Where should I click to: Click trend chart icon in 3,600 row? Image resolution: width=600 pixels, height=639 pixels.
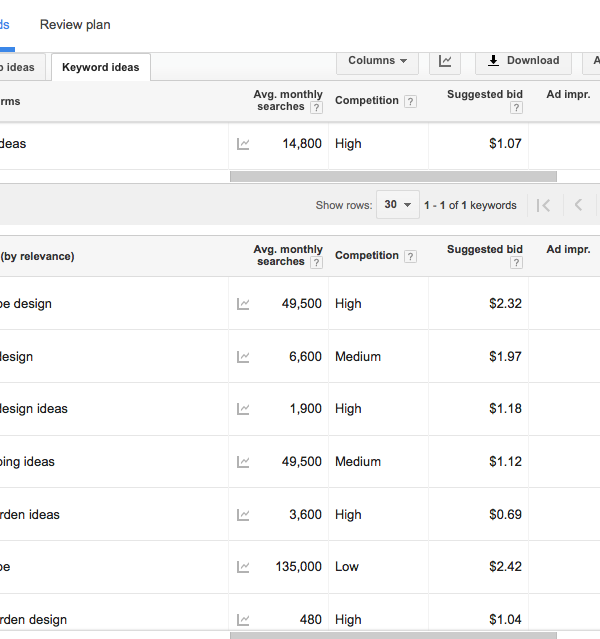(243, 515)
